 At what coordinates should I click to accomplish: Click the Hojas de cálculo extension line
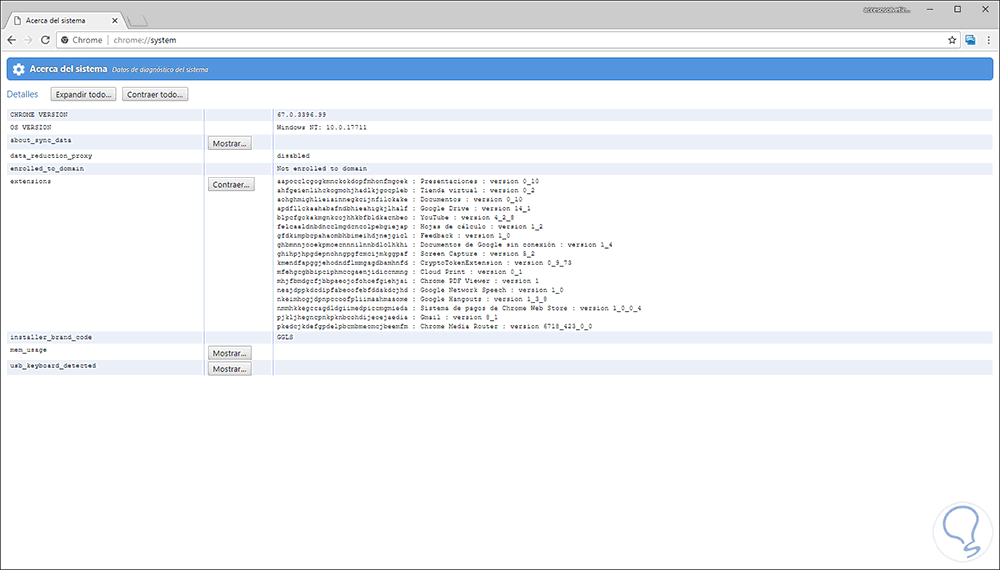pyautogui.click(x=410, y=226)
